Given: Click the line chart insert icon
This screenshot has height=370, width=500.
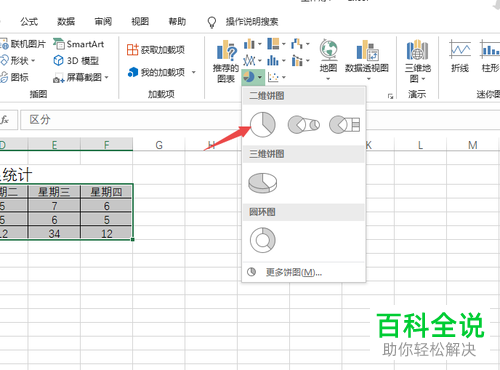Looking at the screenshot, I should click(249, 61).
